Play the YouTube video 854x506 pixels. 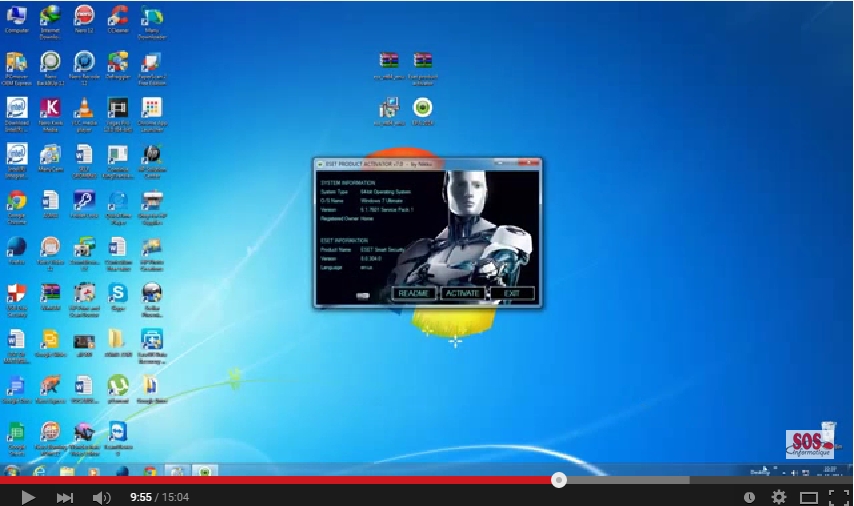tap(27, 497)
